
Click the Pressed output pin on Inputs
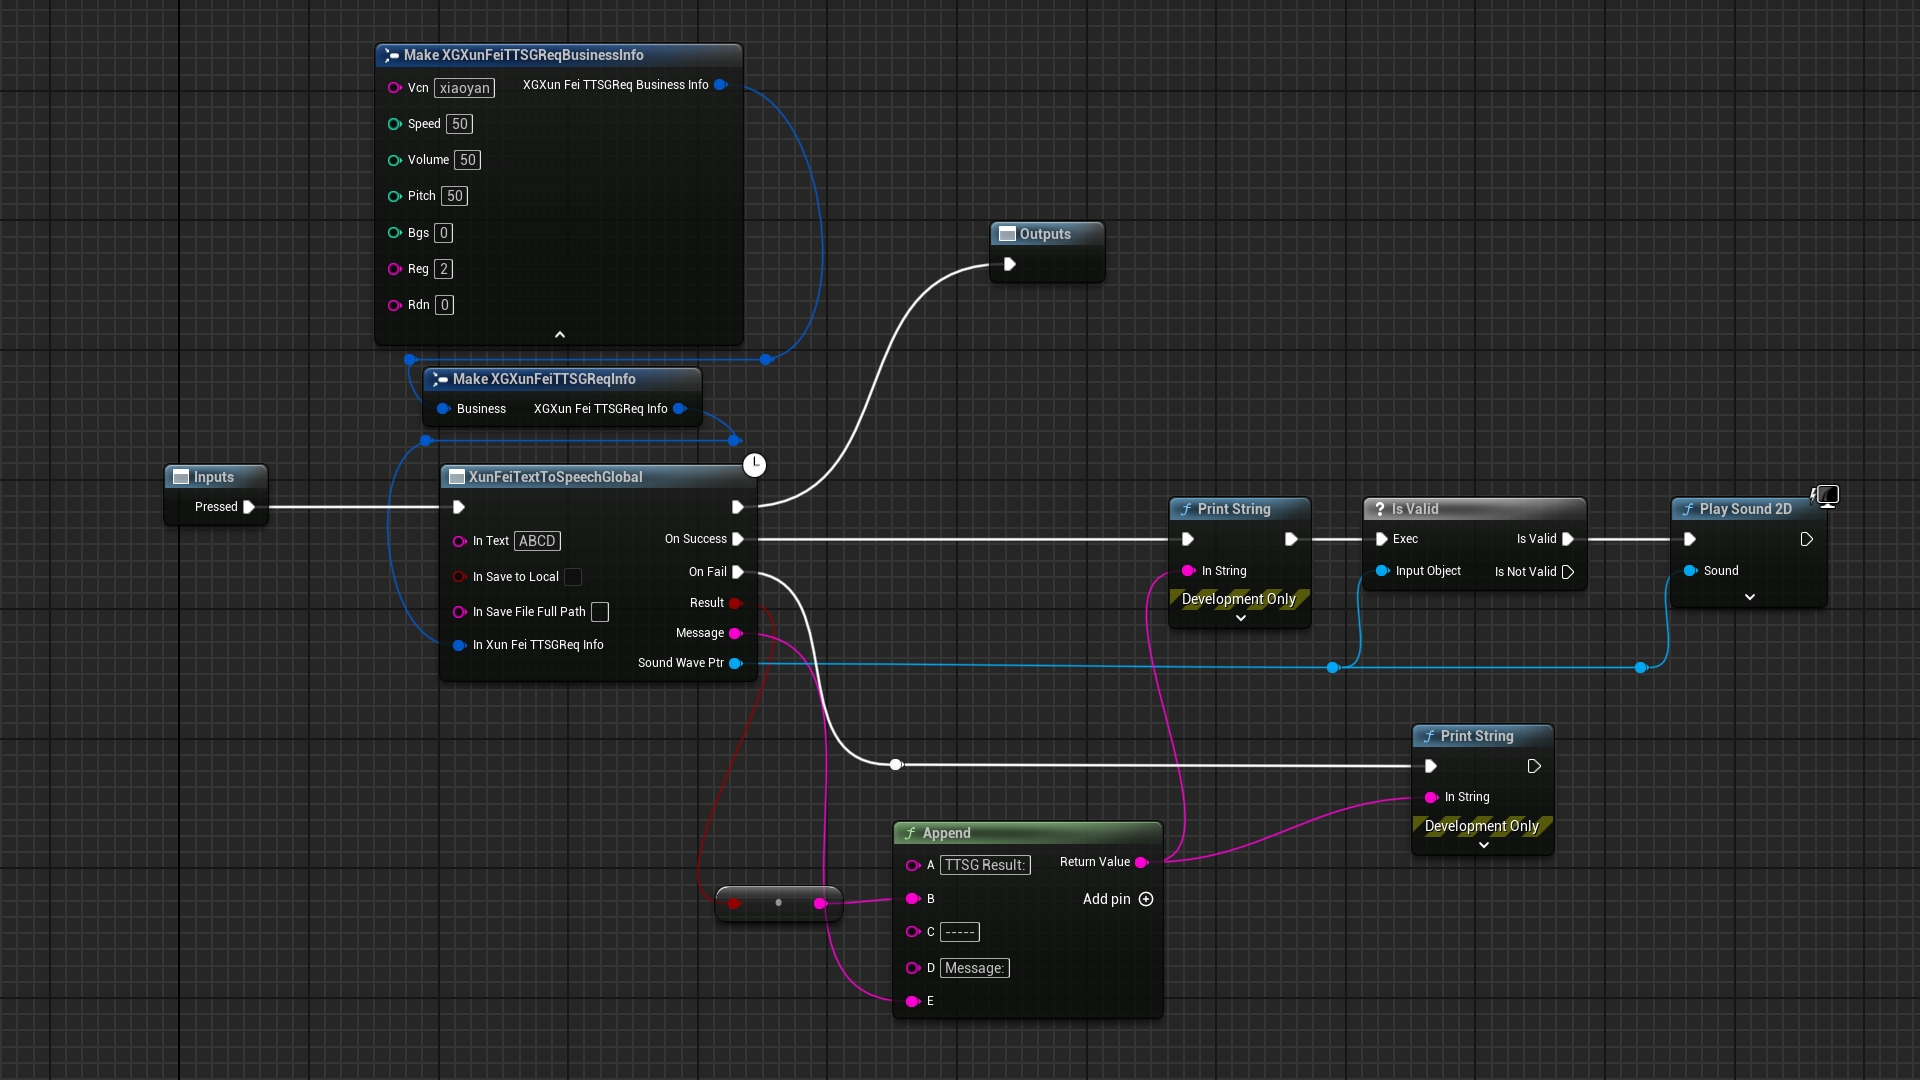click(x=249, y=507)
